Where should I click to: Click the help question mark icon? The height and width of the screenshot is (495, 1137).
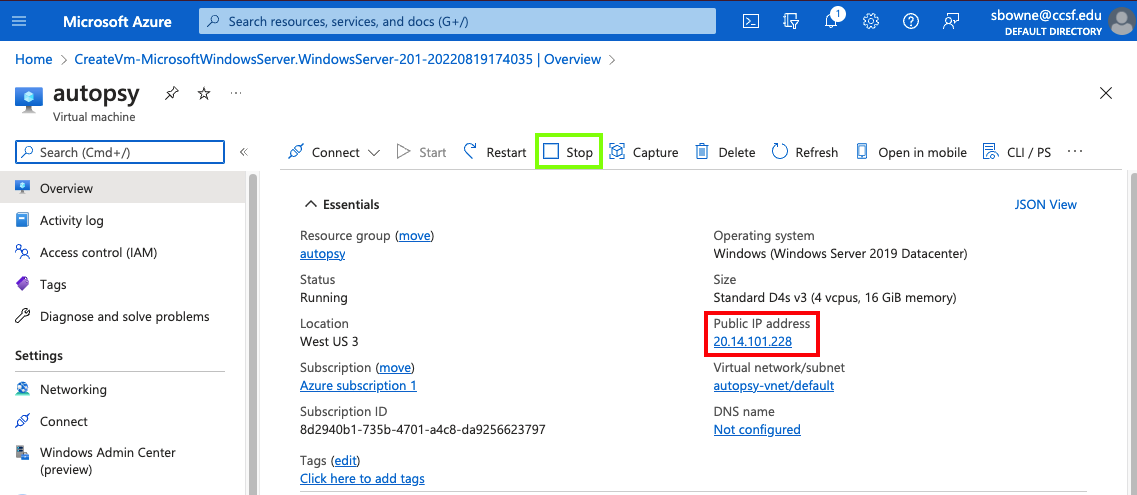910,21
